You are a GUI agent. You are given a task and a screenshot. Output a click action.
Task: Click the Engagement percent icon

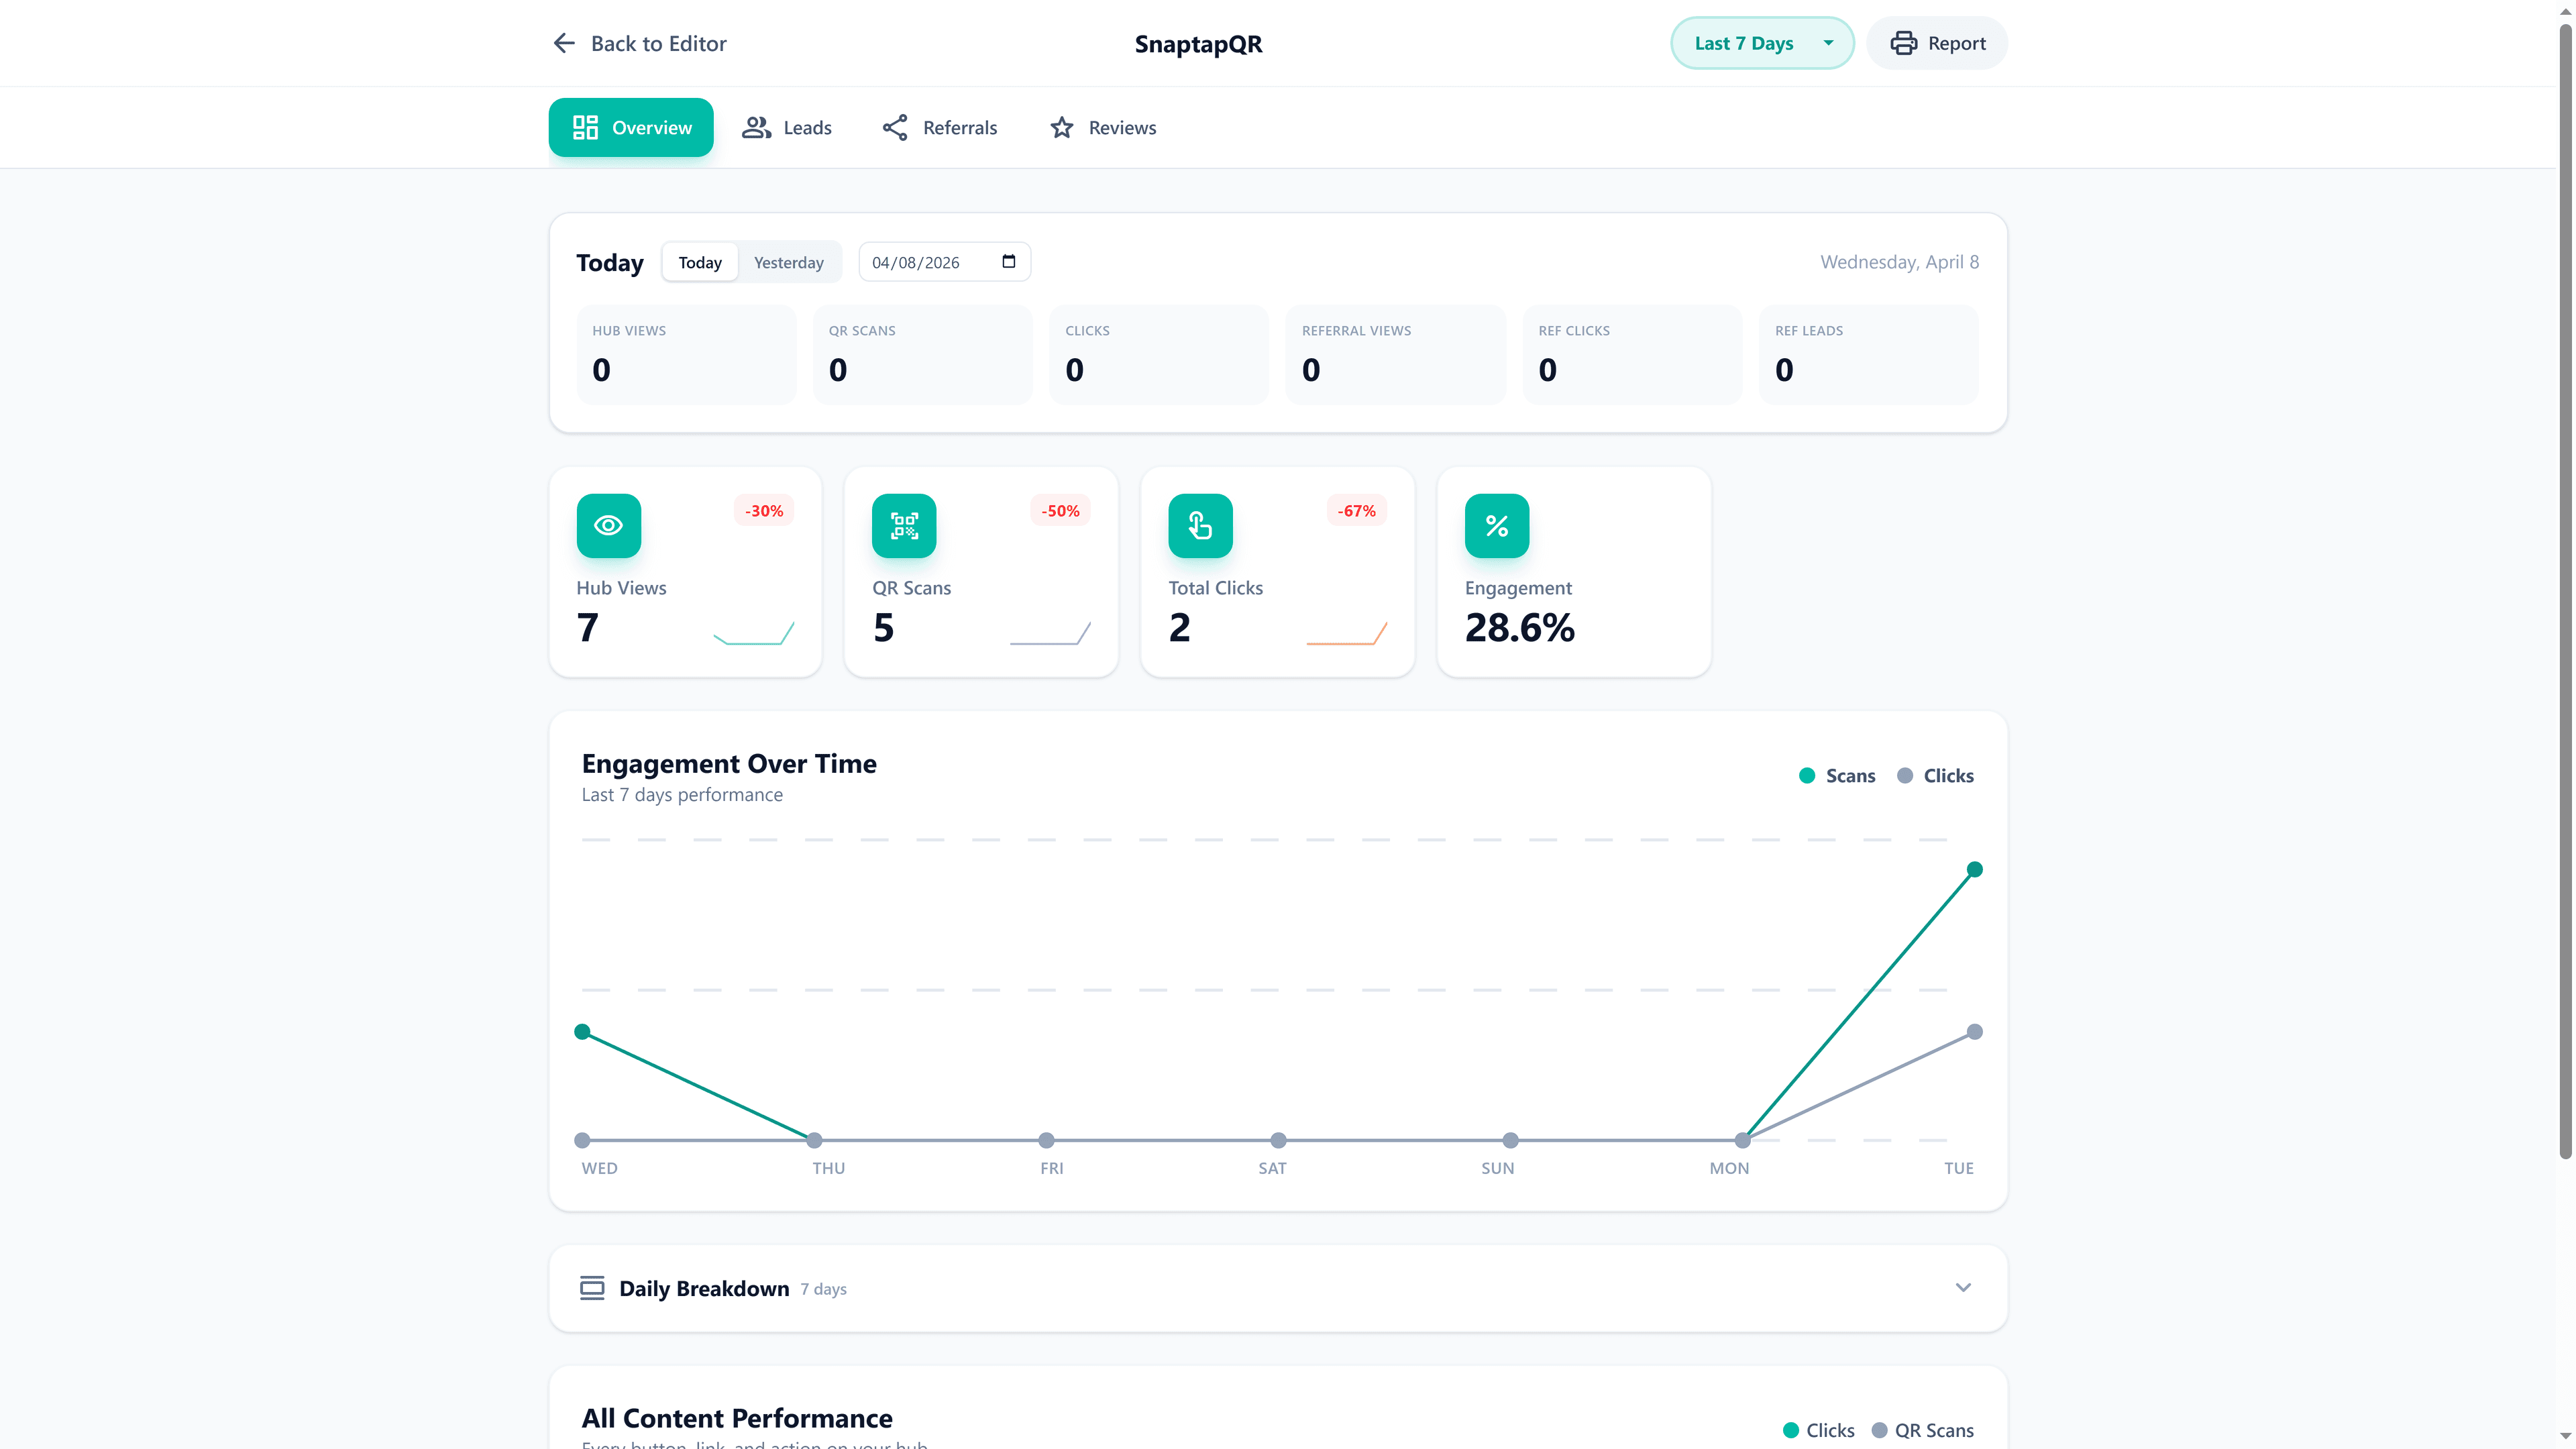coord(1497,525)
